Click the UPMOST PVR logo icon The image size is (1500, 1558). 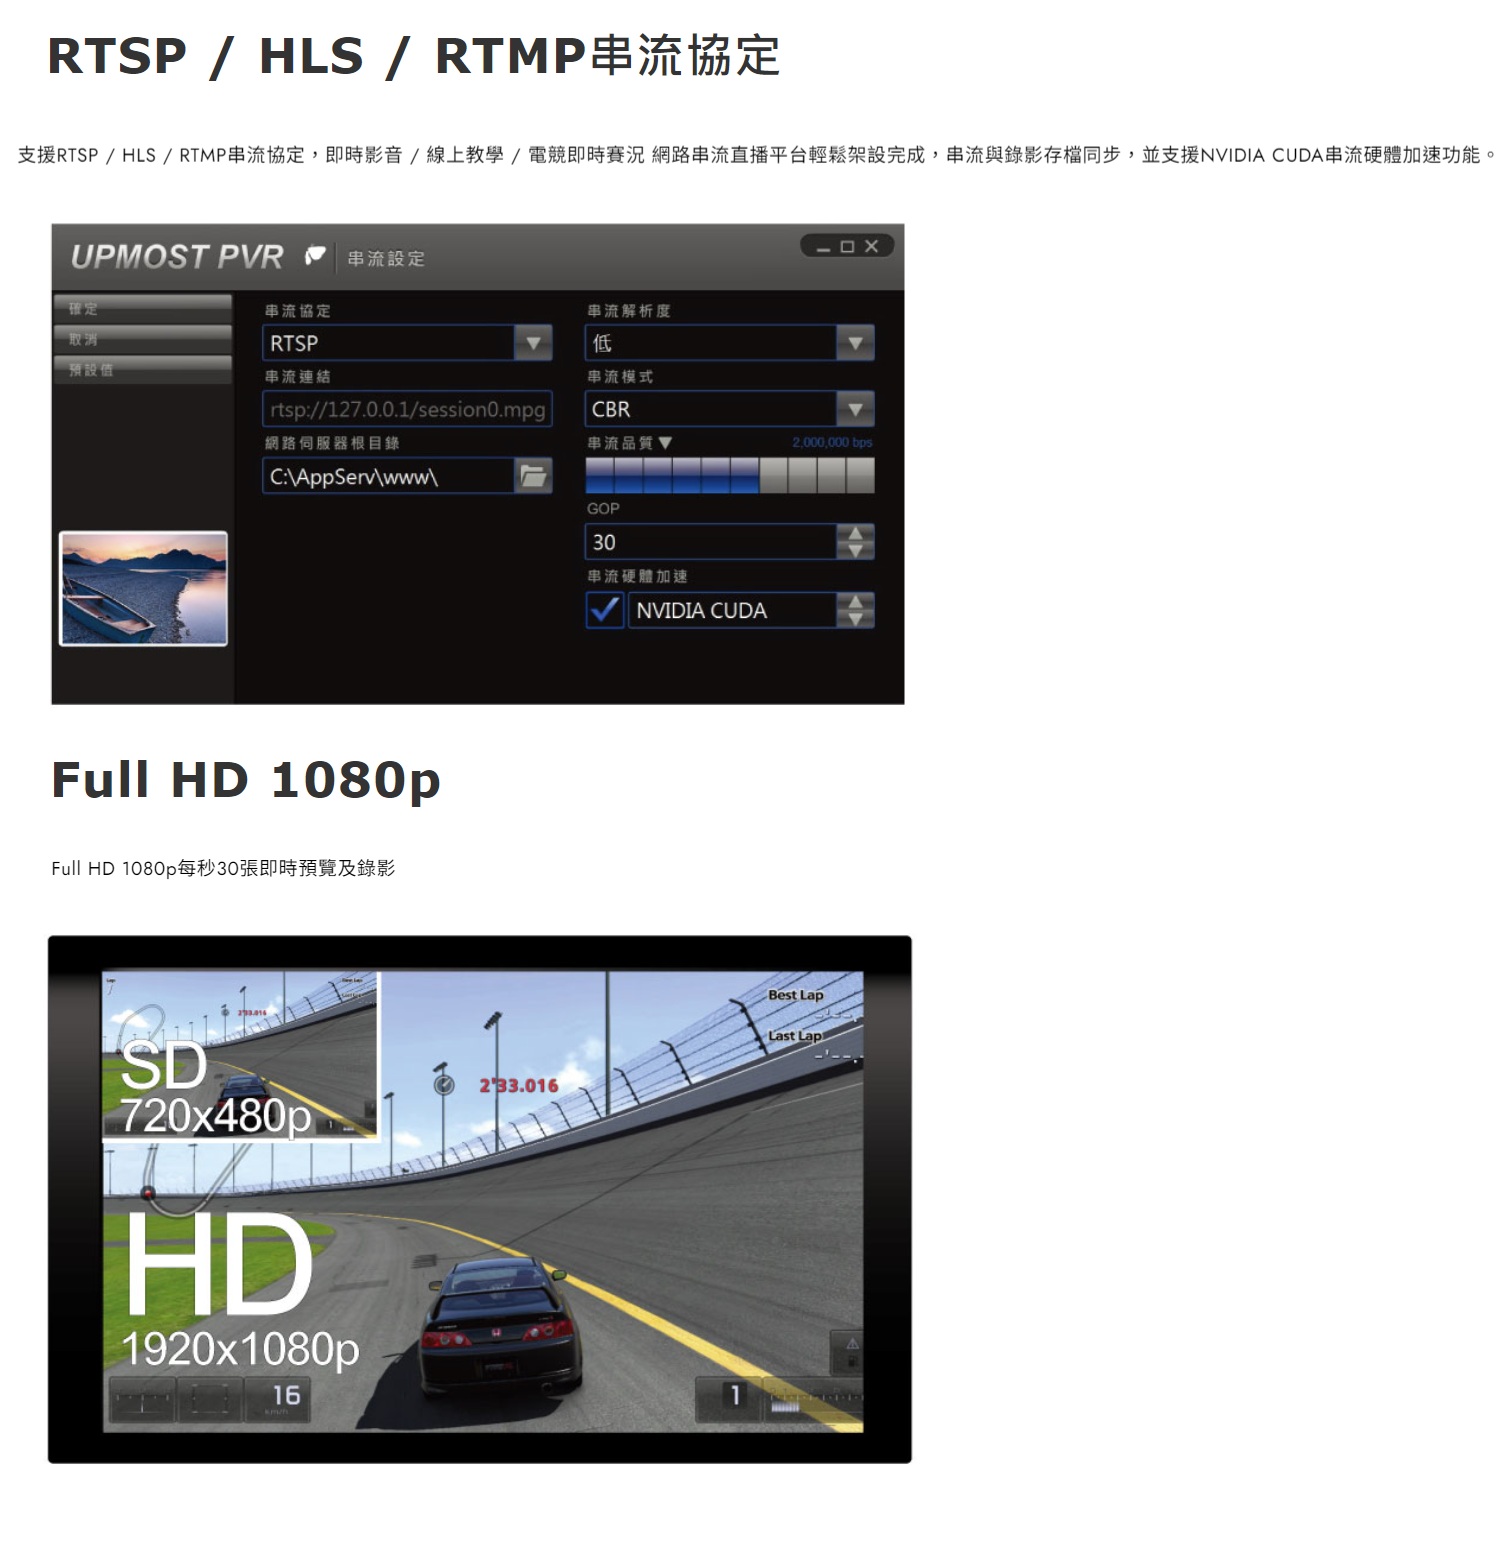tap(315, 256)
